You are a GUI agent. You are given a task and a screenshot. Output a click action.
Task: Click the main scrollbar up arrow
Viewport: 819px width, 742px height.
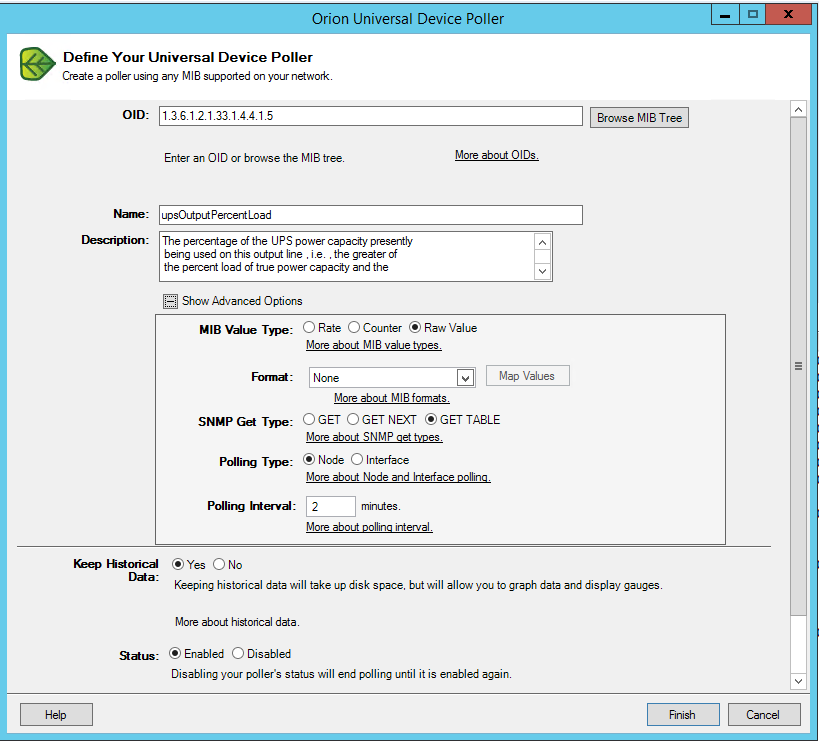point(798,109)
